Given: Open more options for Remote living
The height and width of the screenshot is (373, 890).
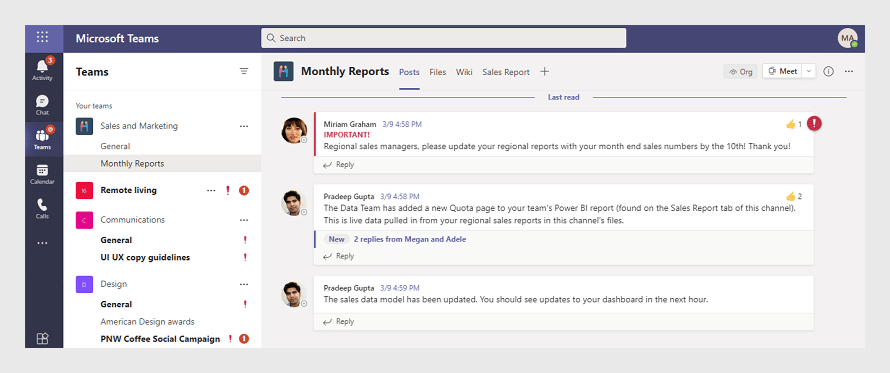Looking at the screenshot, I should coord(211,190).
